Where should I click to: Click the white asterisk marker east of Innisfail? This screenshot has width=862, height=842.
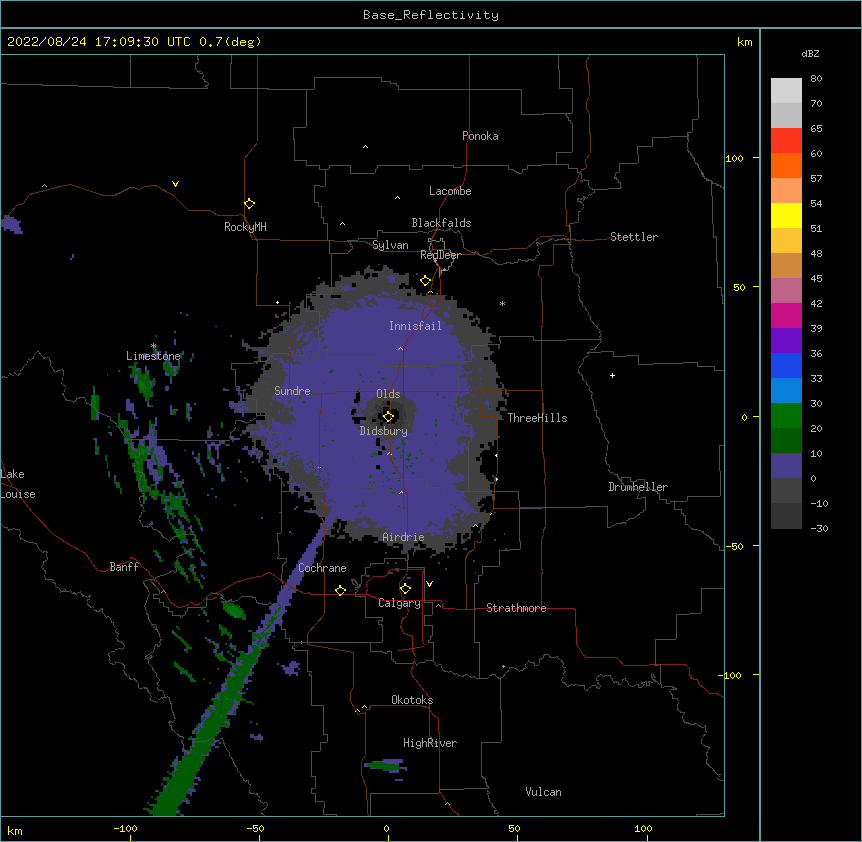click(x=502, y=303)
